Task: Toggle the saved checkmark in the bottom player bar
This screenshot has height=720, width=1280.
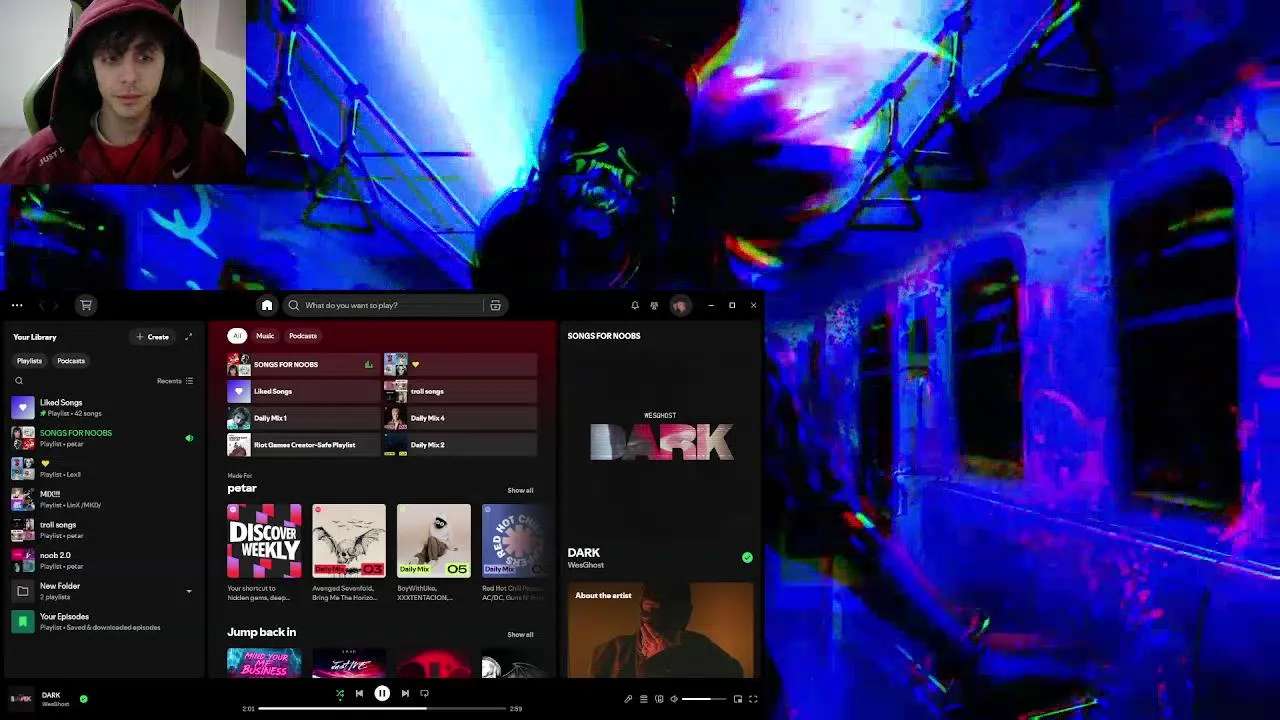Action: coord(83,699)
